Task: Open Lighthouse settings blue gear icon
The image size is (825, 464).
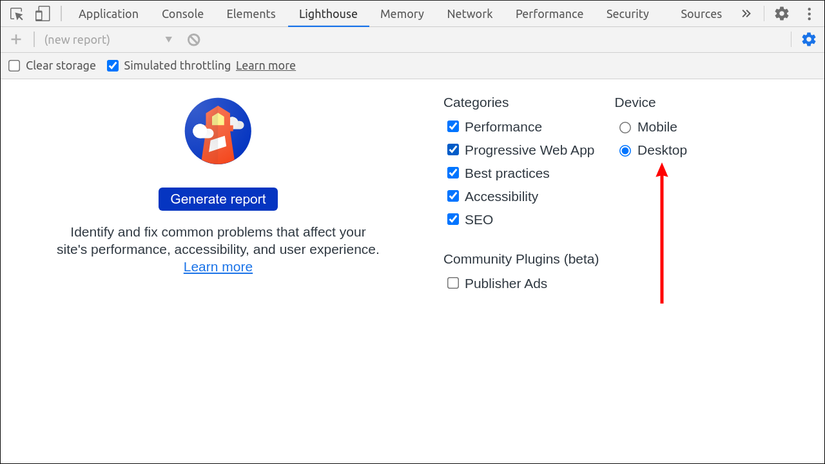Action: pos(808,39)
